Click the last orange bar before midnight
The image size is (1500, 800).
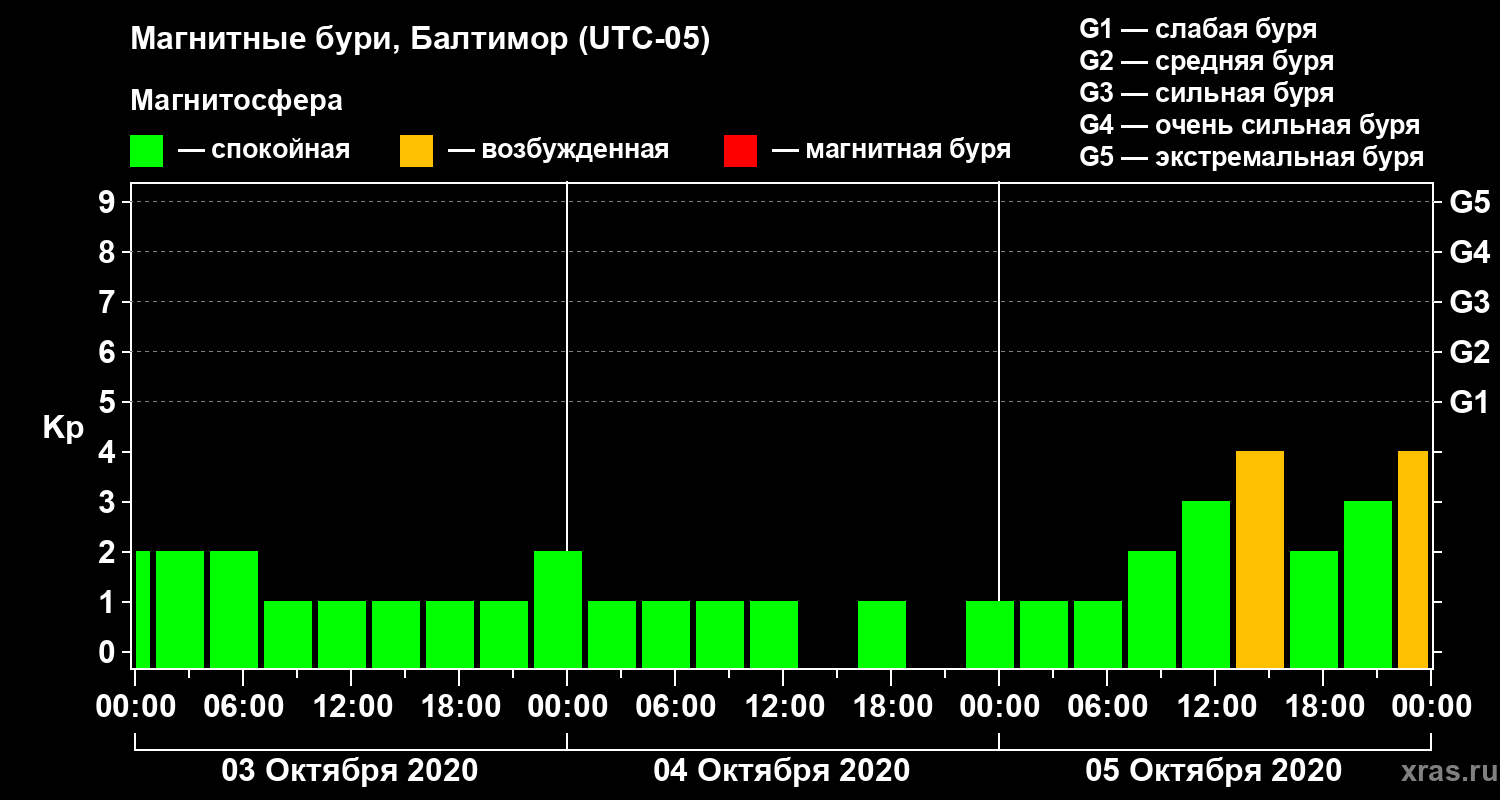click(1413, 560)
